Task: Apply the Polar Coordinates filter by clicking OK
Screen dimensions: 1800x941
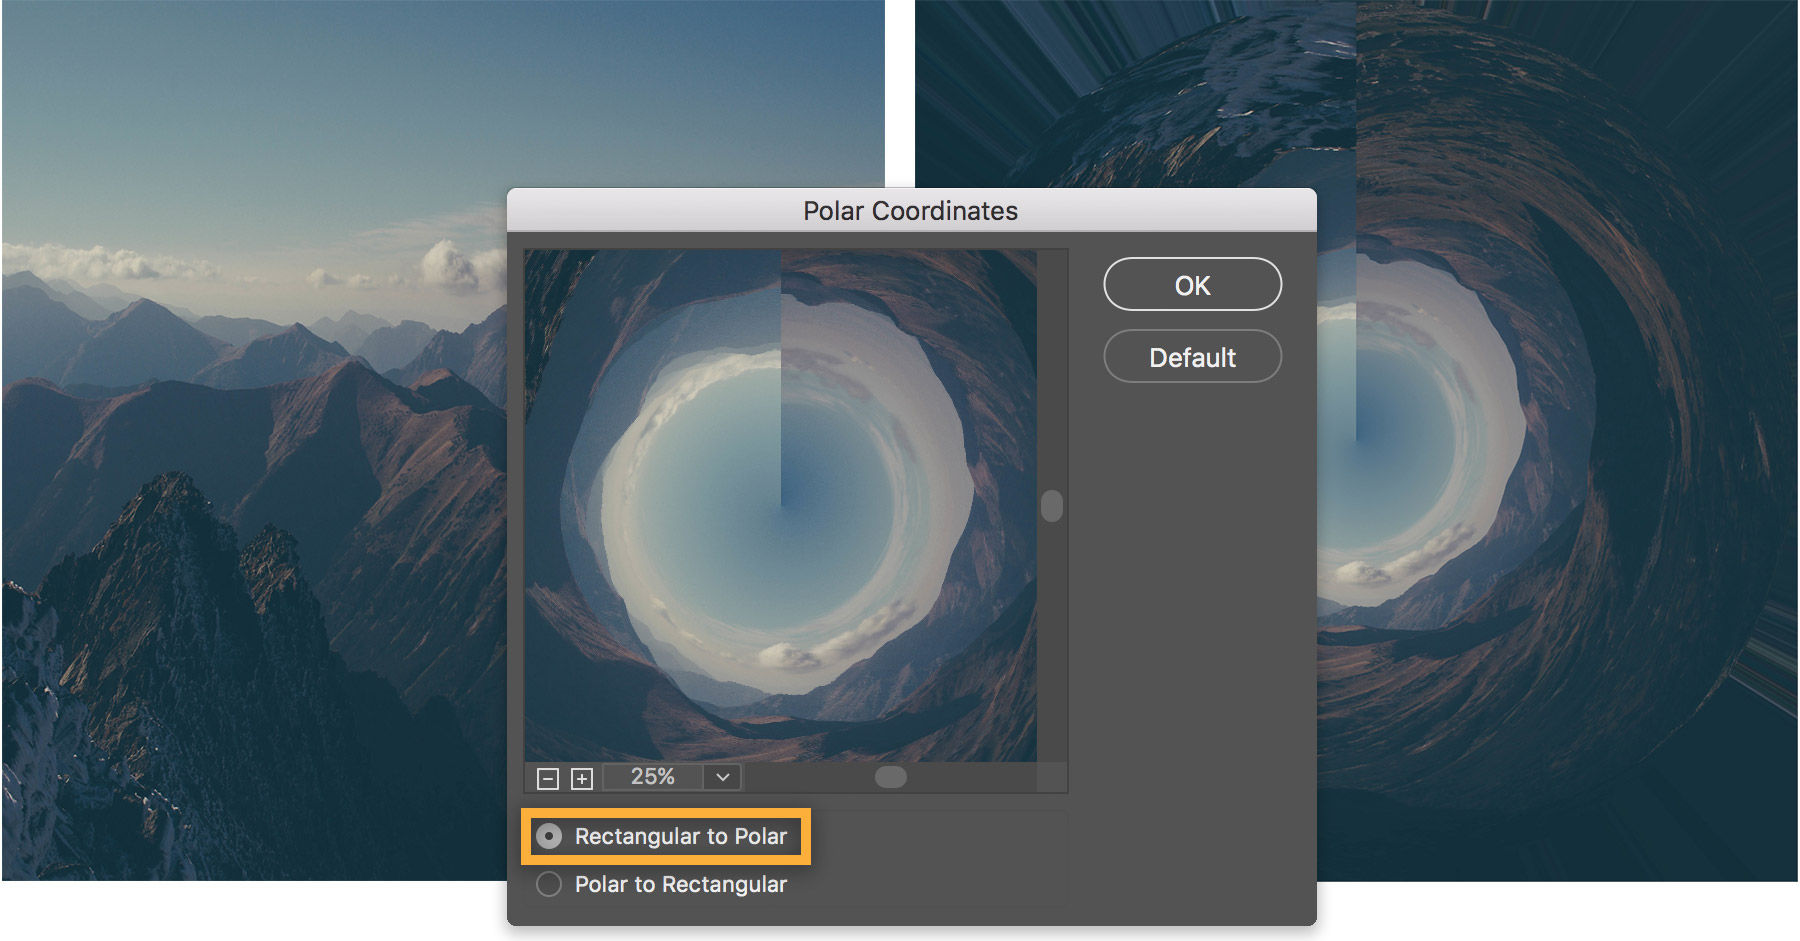Action: (1192, 284)
